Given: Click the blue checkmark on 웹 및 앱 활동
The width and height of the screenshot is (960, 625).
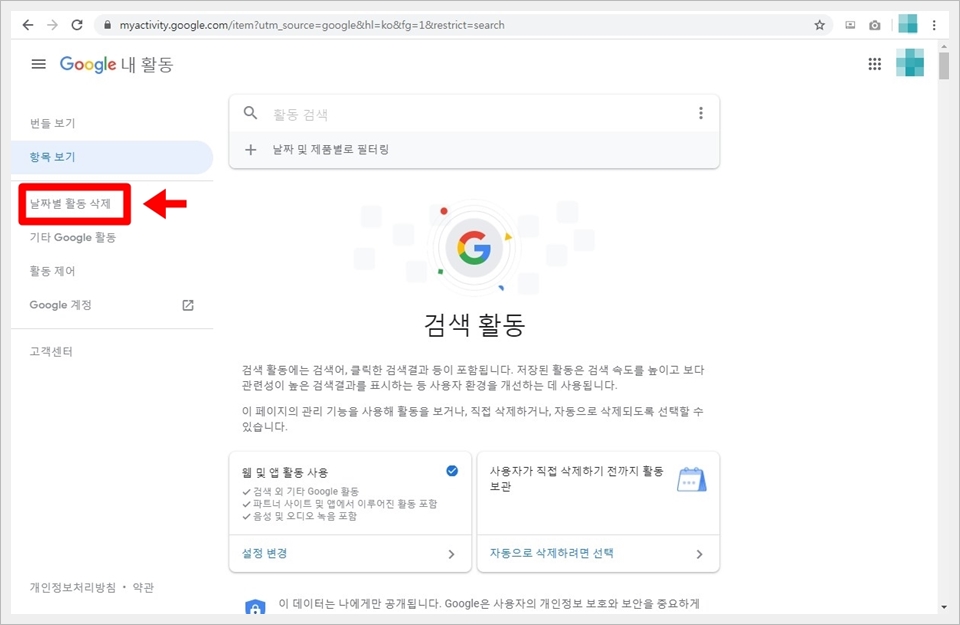Looking at the screenshot, I should (x=452, y=471).
